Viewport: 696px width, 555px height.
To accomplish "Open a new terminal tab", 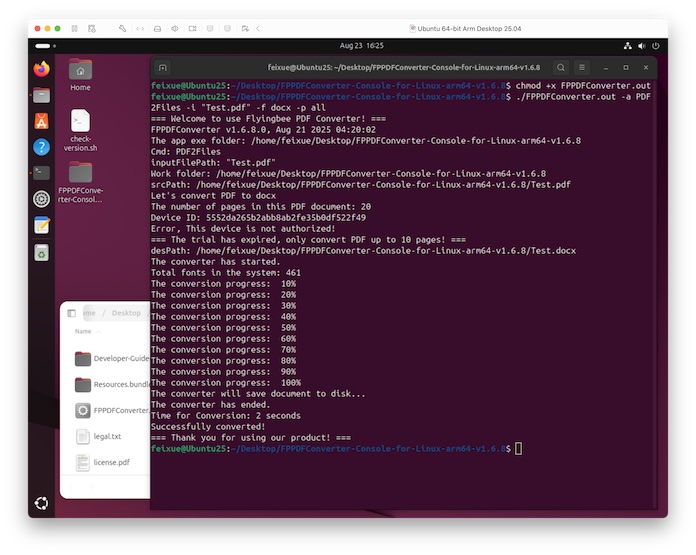I will (x=163, y=67).
